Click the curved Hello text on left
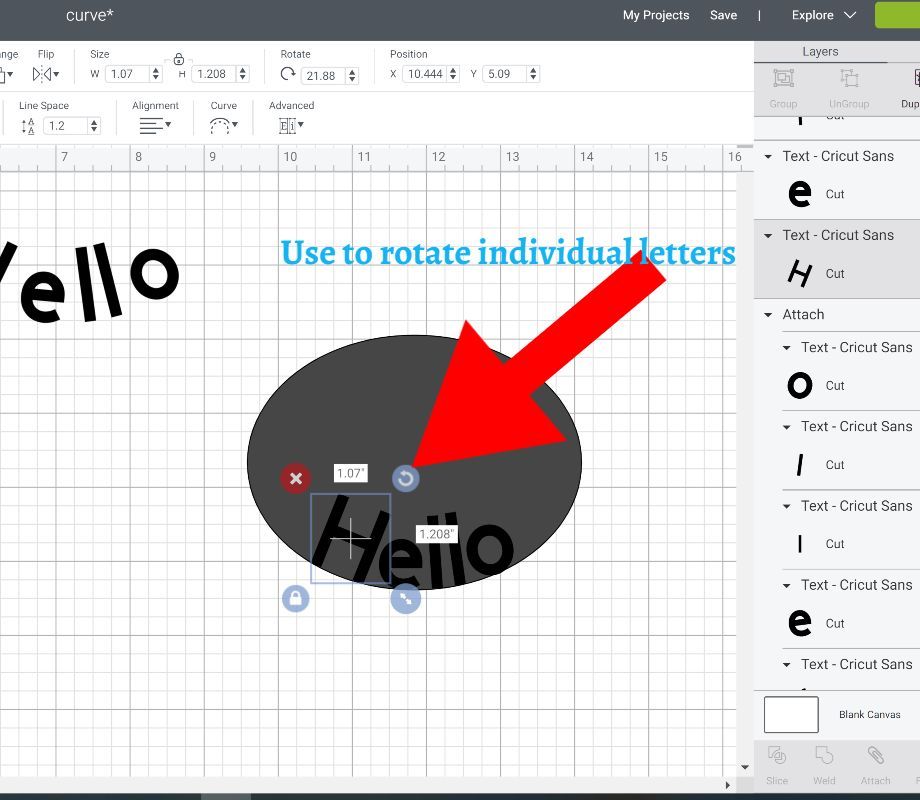 (x=88, y=282)
